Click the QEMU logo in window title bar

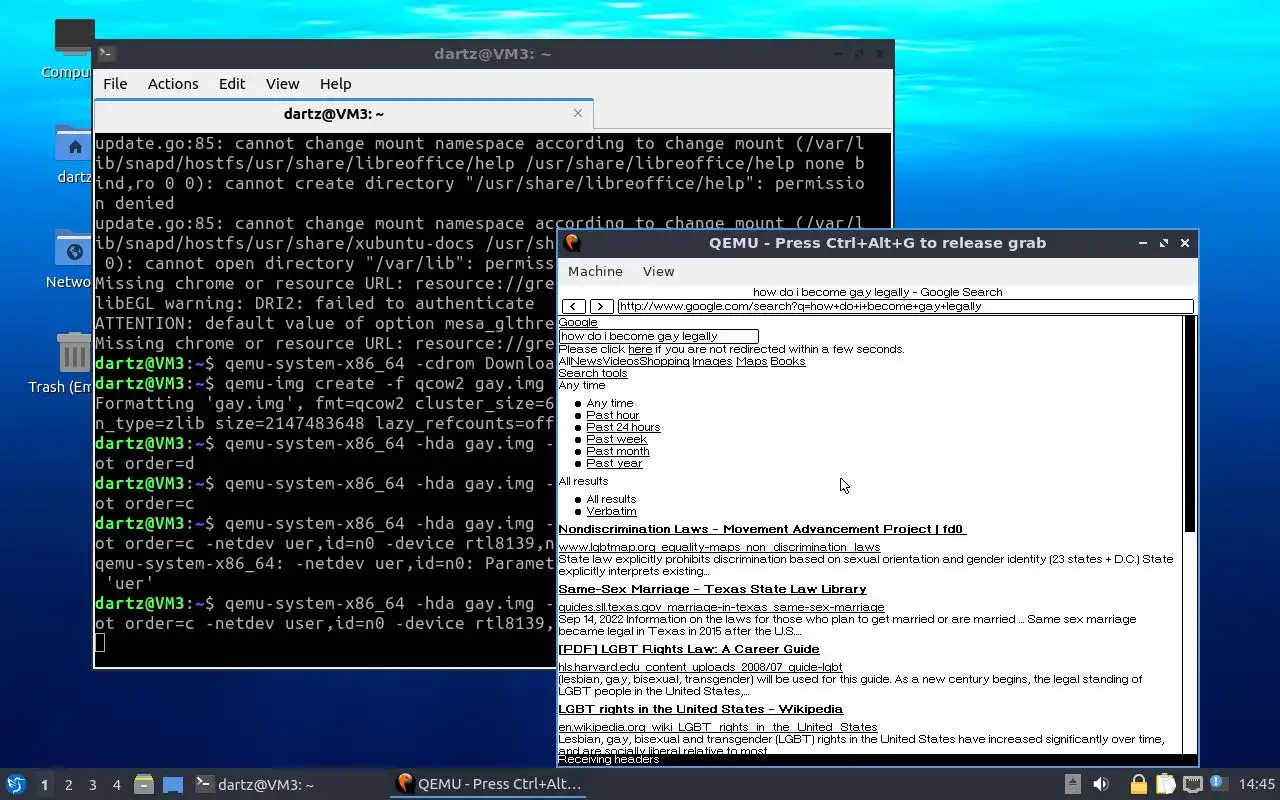click(572, 243)
